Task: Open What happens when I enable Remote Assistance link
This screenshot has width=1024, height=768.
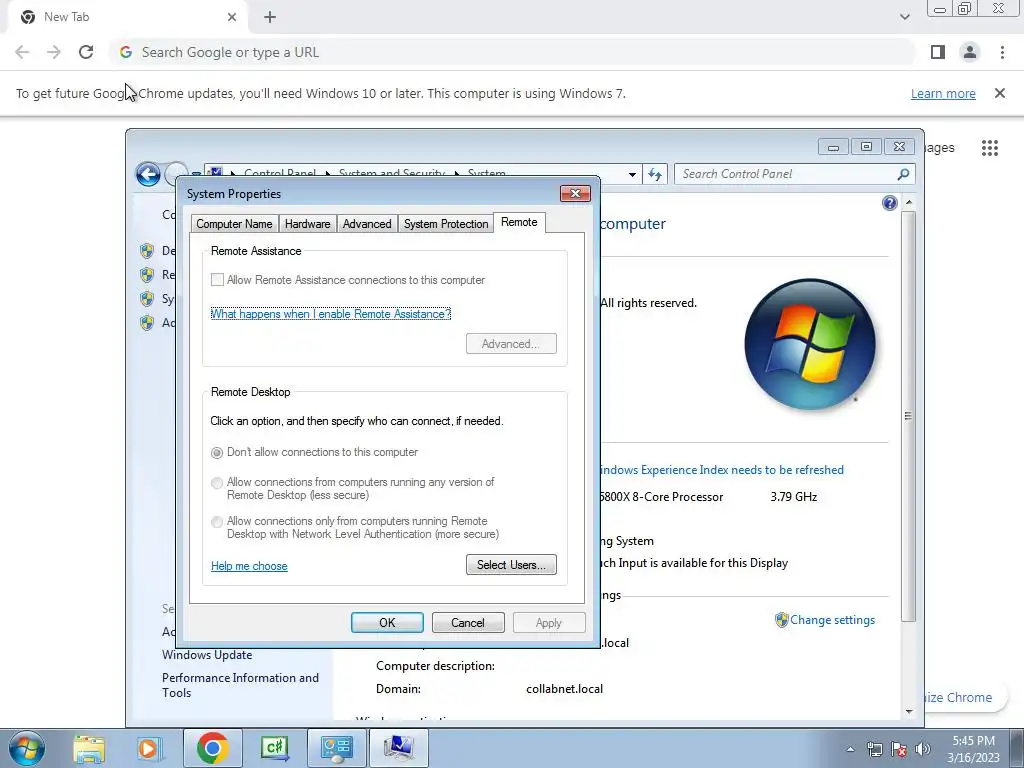Action: (330, 314)
